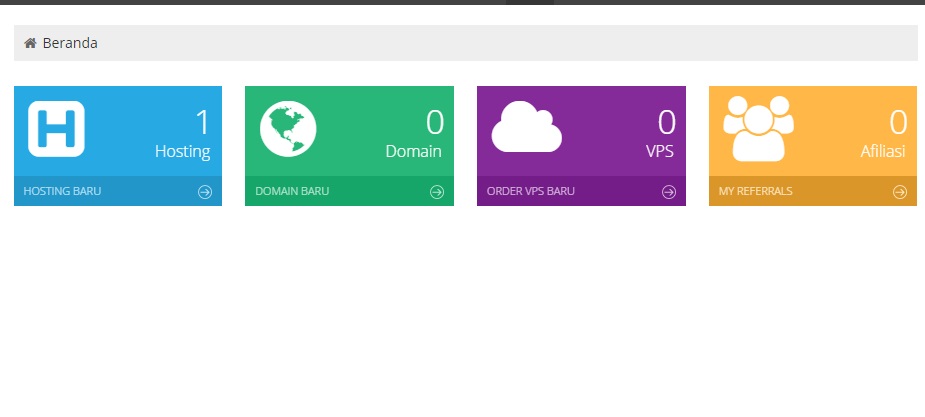Click the VPS count number 0
Screen dimensions: 925x417
pos(666,123)
